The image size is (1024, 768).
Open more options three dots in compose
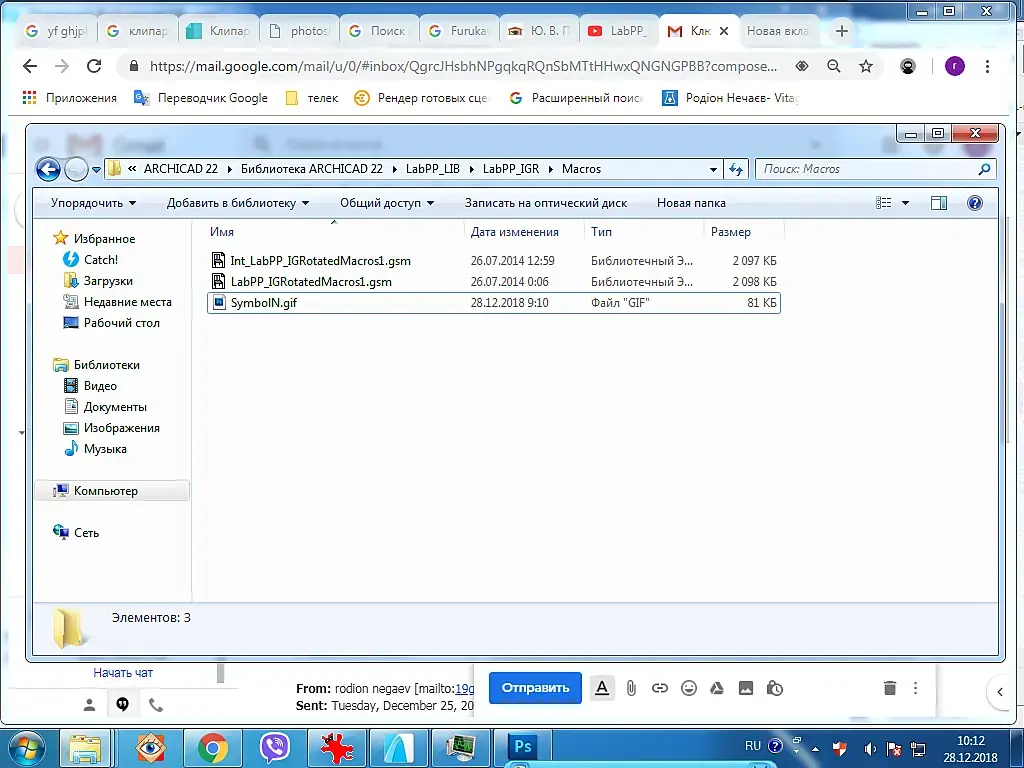(x=916, y=688)
